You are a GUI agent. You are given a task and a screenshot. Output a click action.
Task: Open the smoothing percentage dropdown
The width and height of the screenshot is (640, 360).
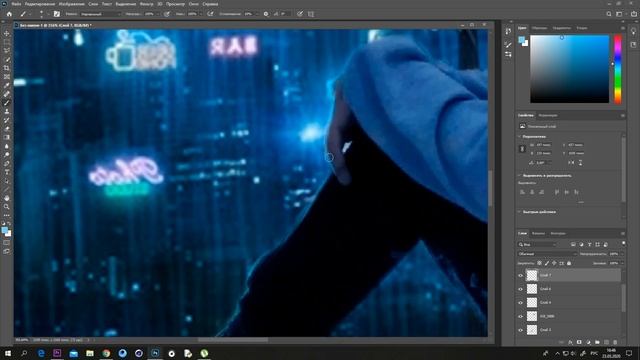257,14
